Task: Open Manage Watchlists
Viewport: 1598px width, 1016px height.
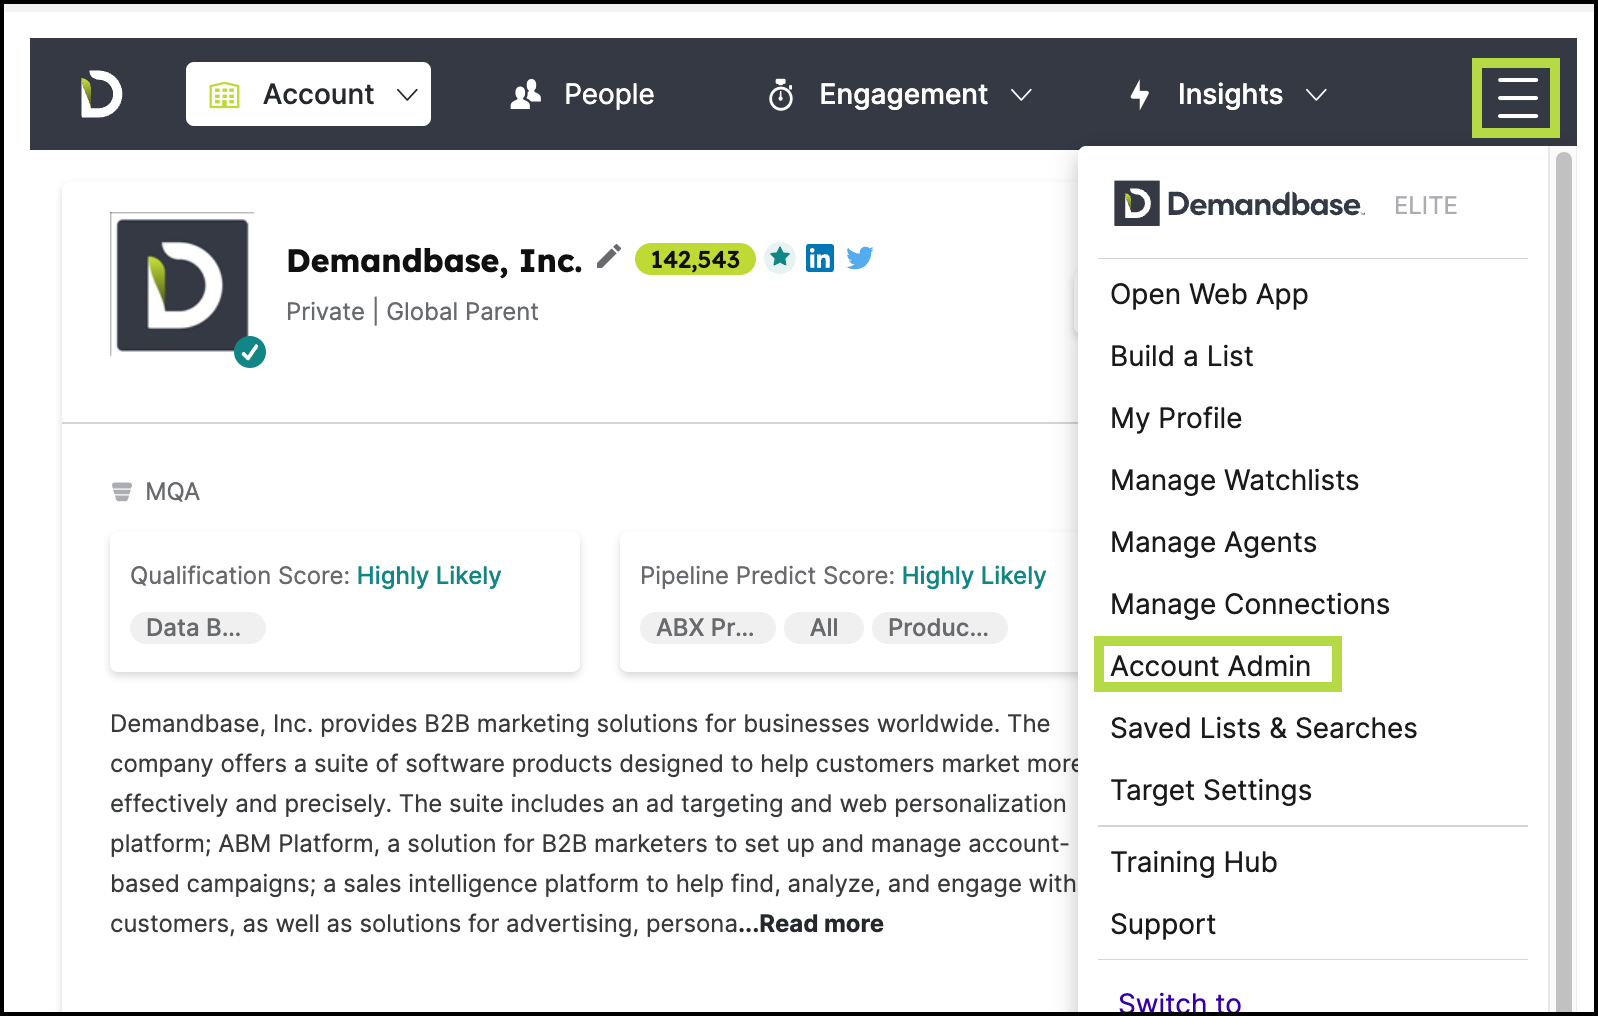Action: 1234,480
